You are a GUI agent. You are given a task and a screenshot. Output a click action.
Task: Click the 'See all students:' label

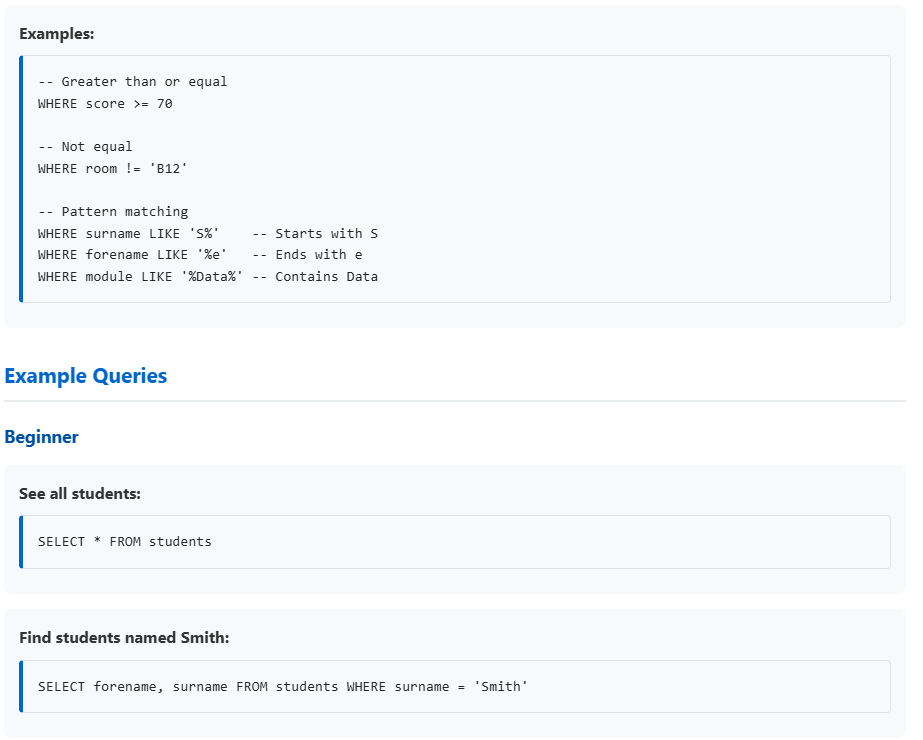coord(80,494)
